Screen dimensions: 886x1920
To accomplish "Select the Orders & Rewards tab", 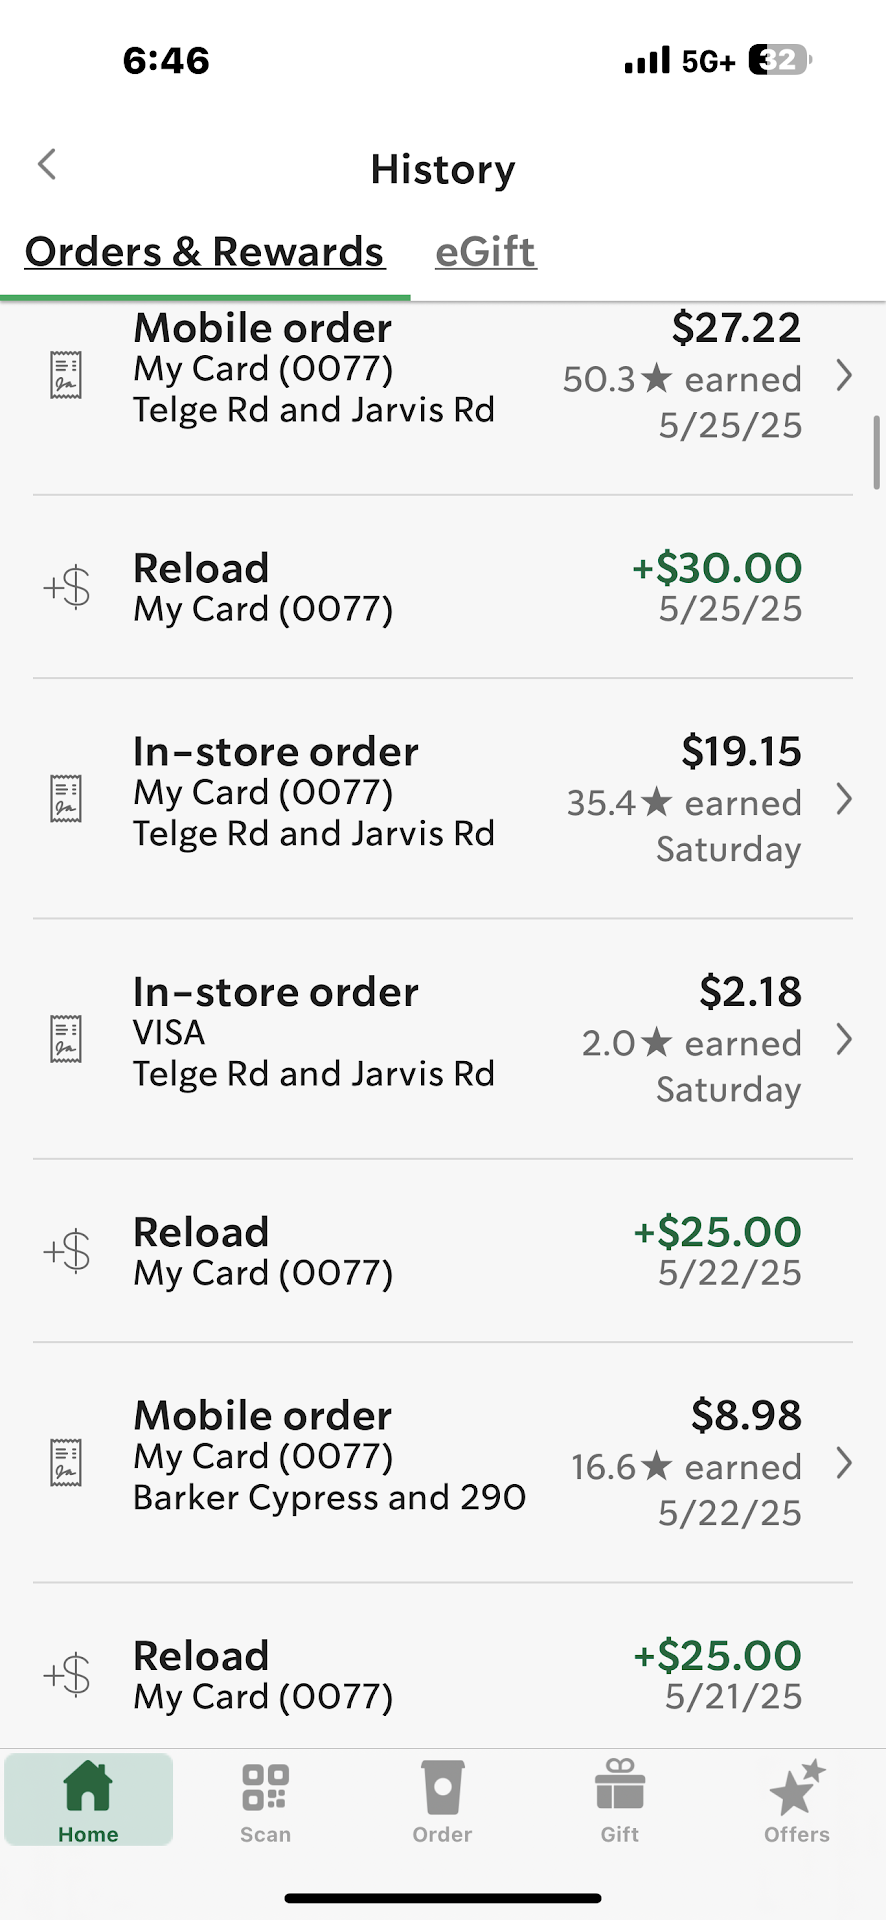I will [204, 252].
